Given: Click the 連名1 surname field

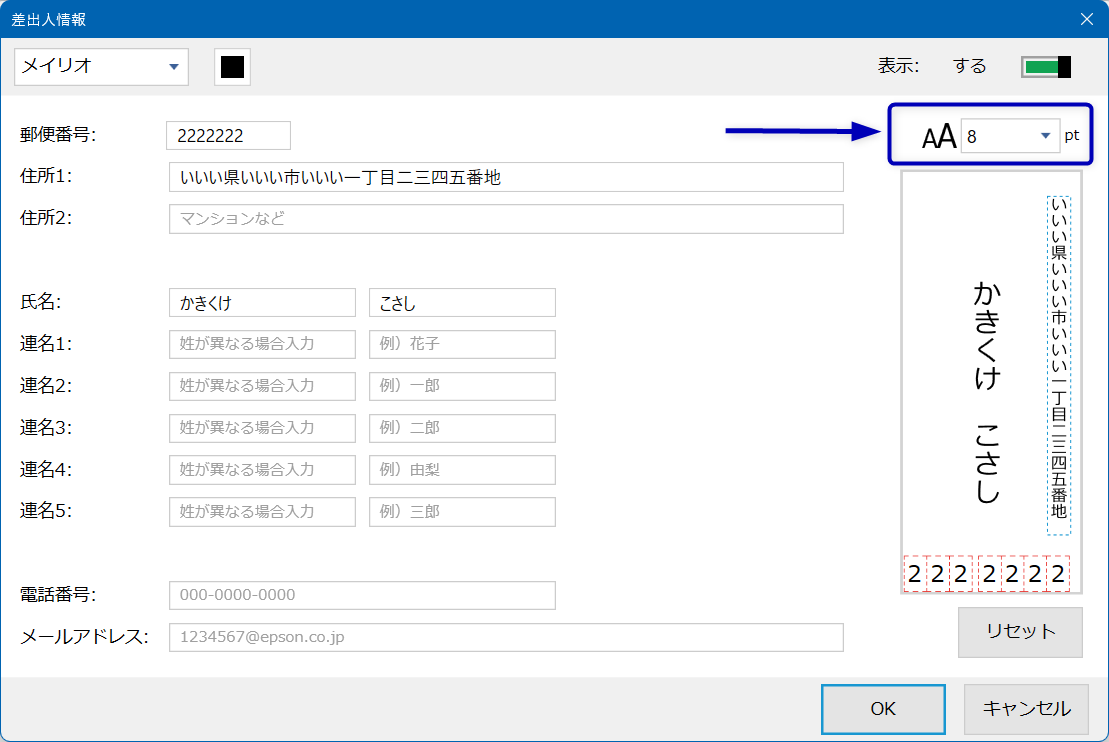Looking at the screenshot, I should [x=262, y=344].
